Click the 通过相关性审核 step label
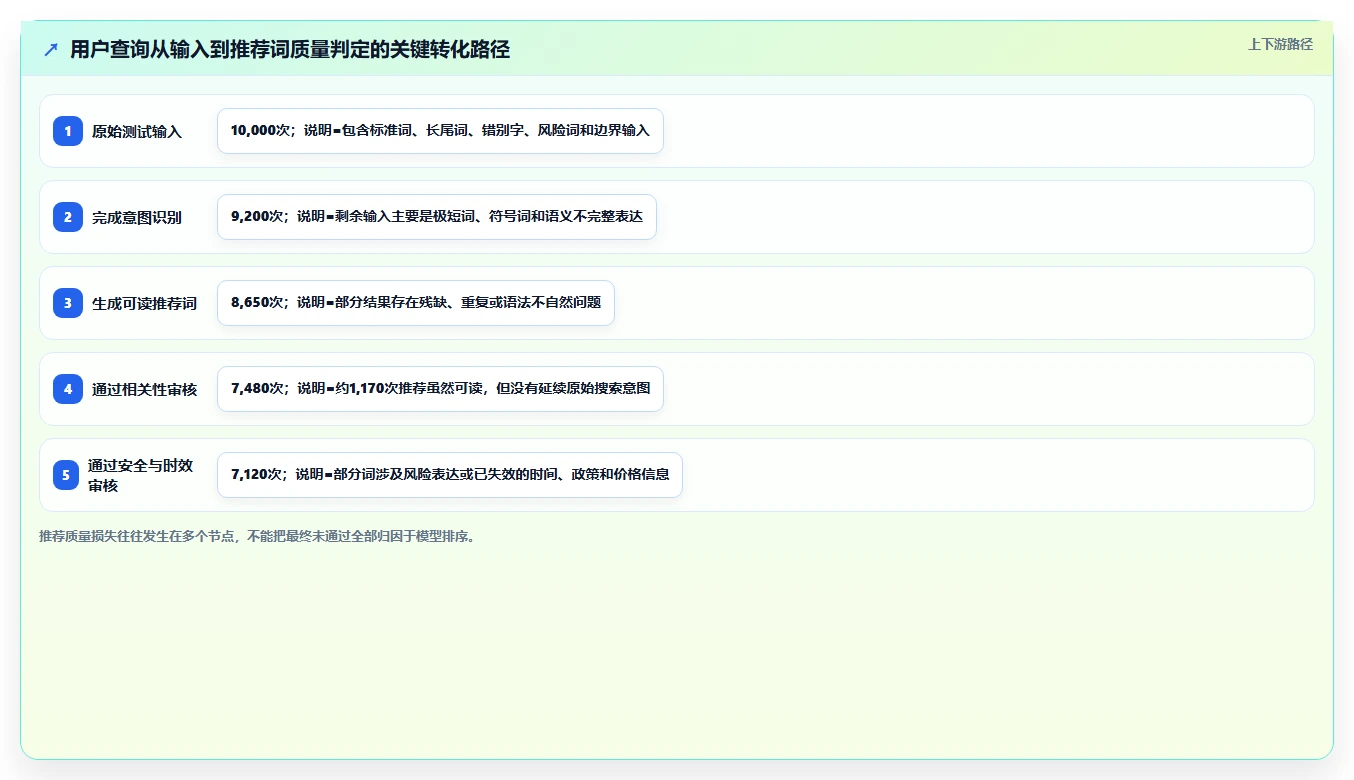This screenshot has height=780, width=1354. [145, 389]
